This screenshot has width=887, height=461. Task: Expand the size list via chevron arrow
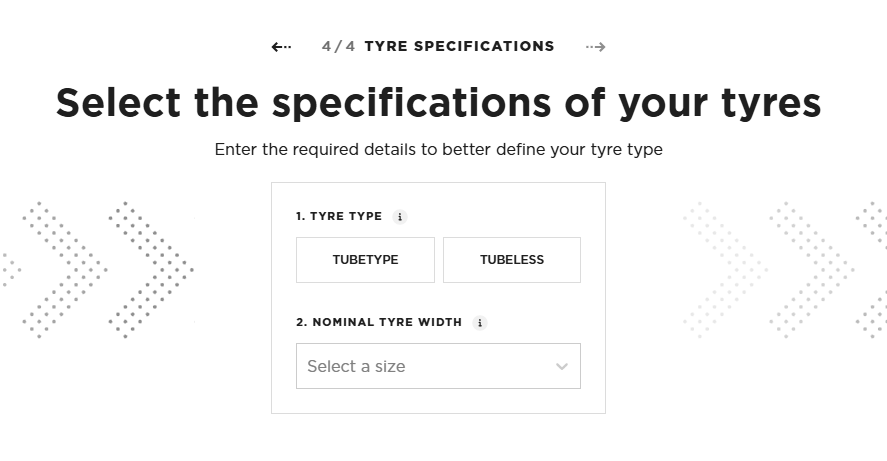tap(562, 367)
